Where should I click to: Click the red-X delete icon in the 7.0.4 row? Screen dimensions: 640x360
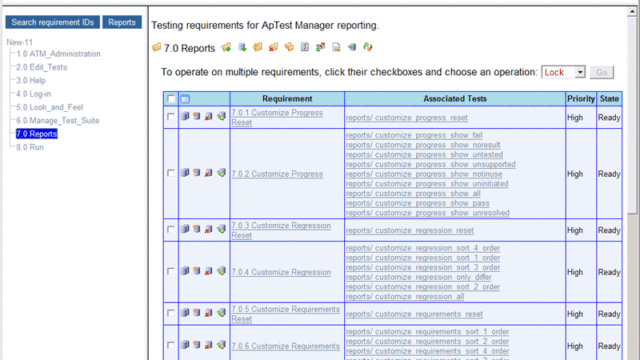tap(209, 271)
